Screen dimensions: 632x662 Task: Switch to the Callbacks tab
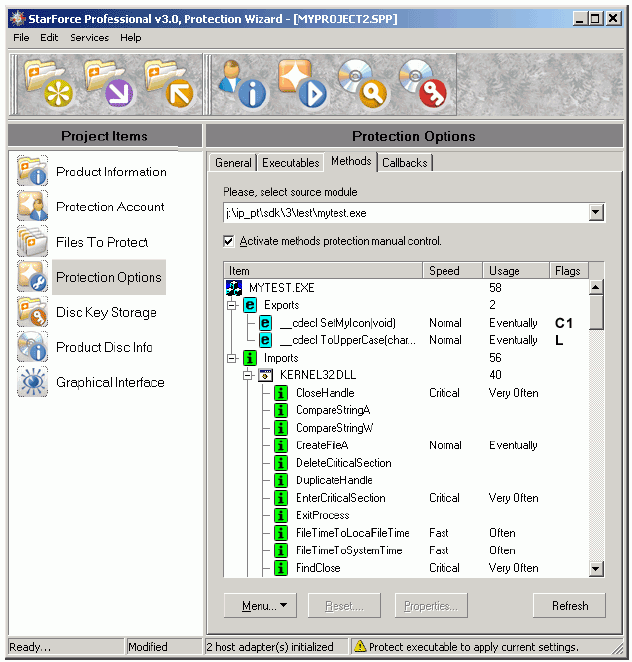(404, 163)
